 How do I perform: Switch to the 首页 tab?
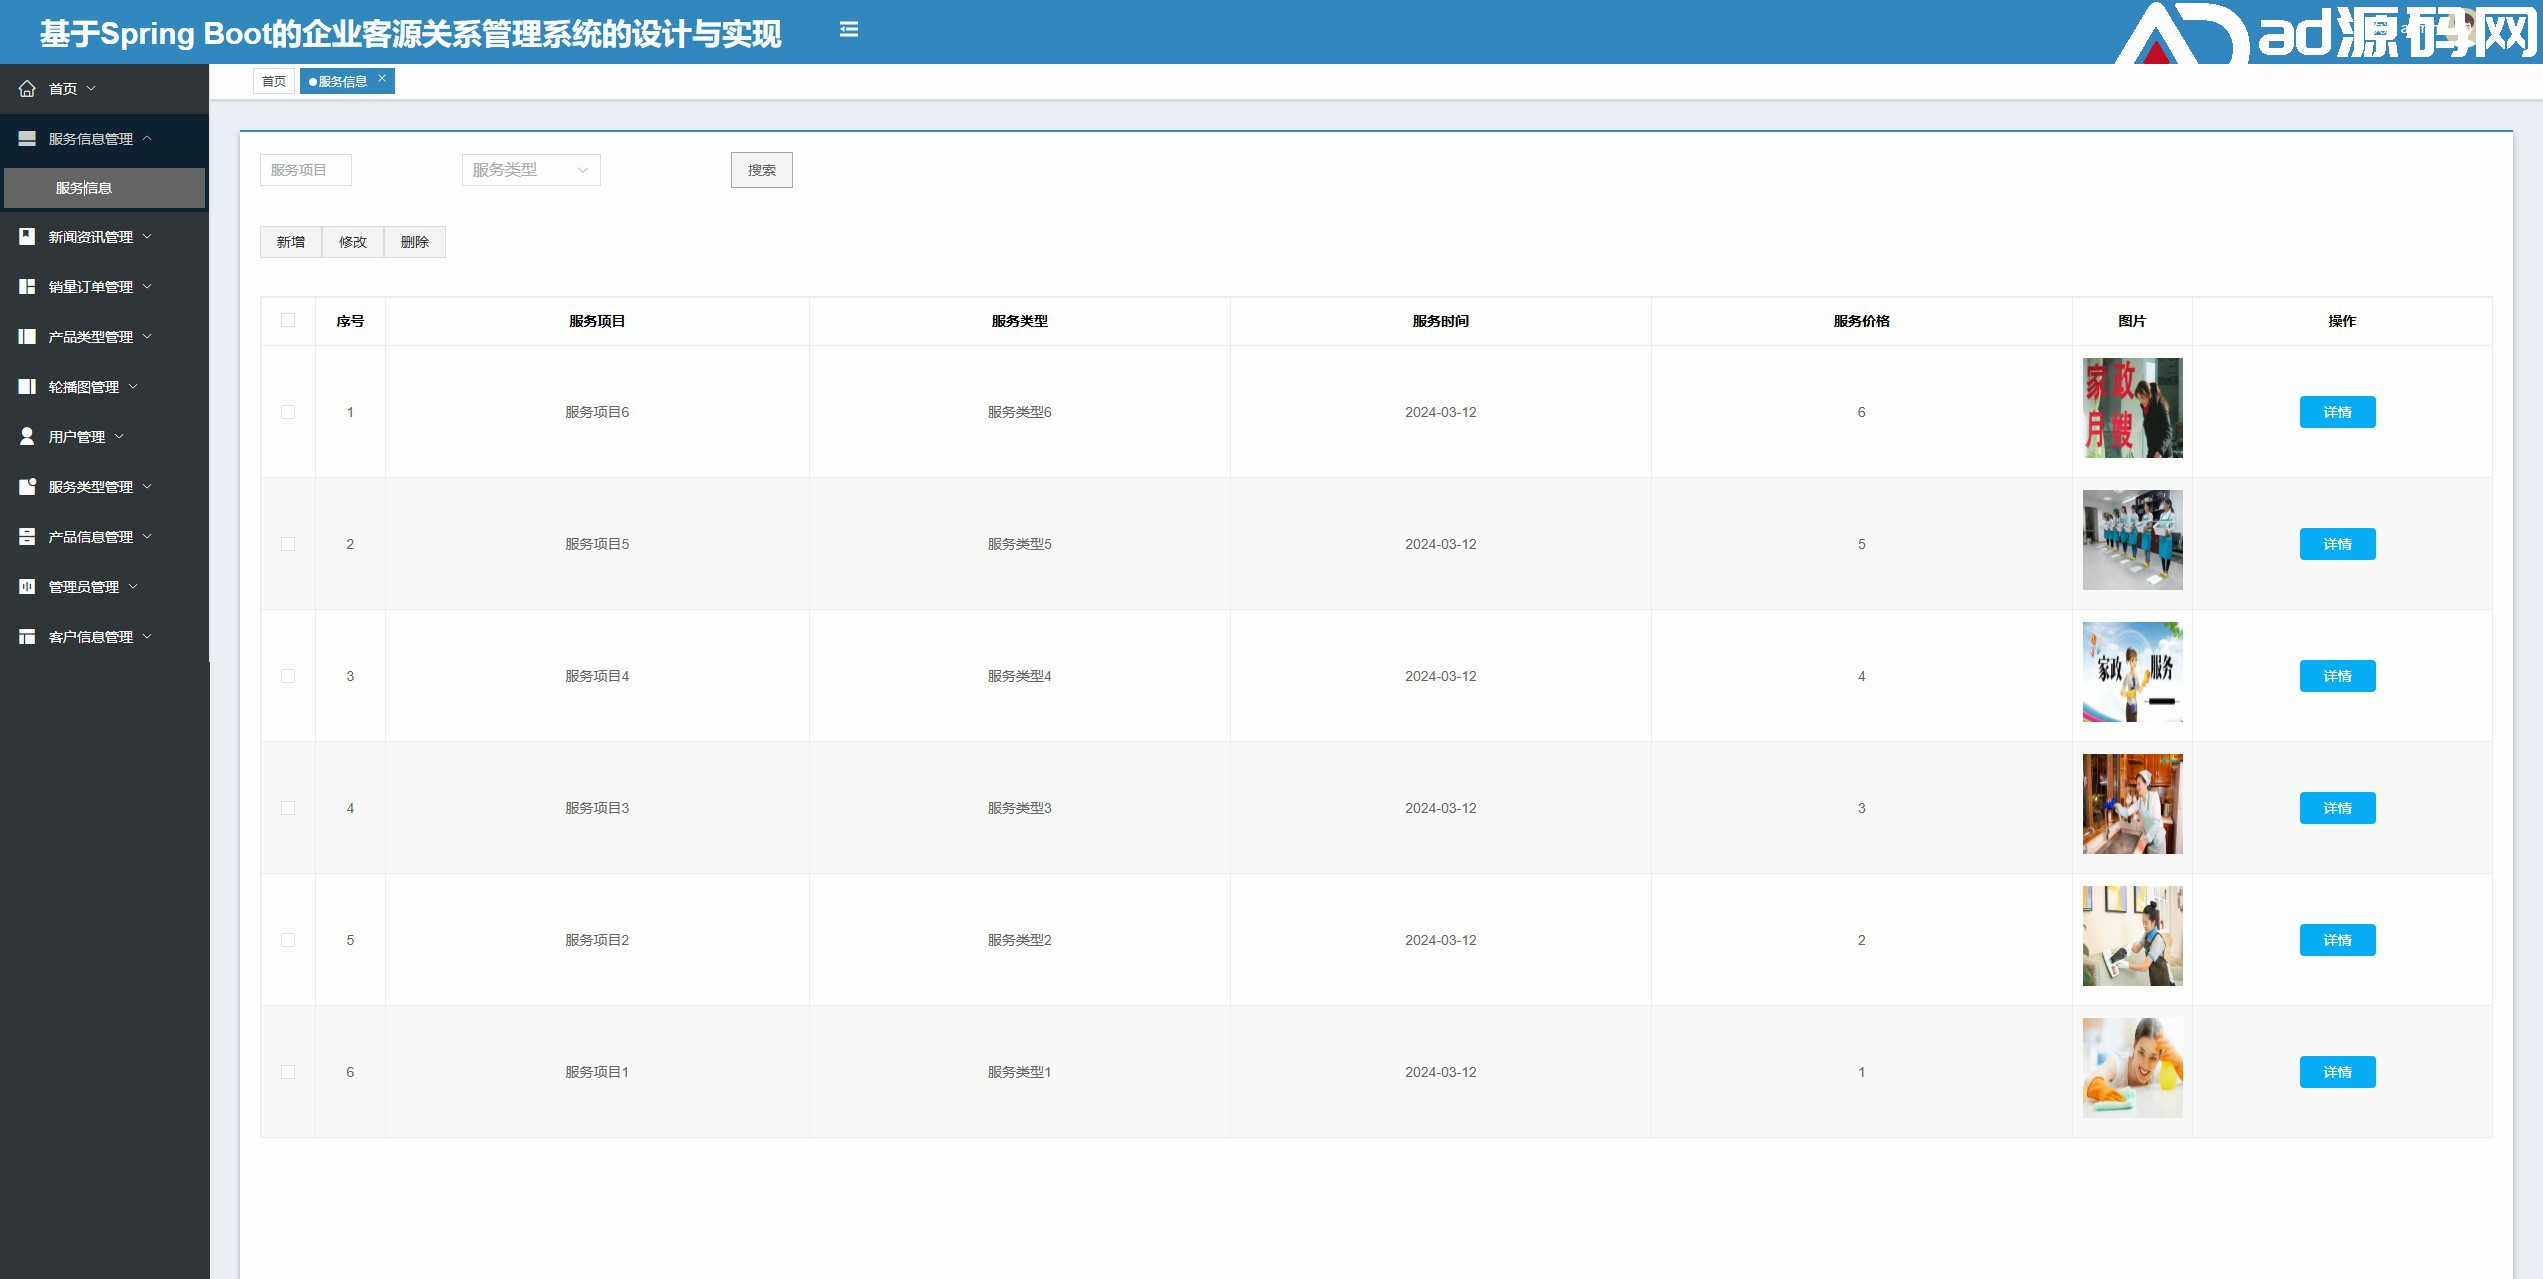[273, 82]
